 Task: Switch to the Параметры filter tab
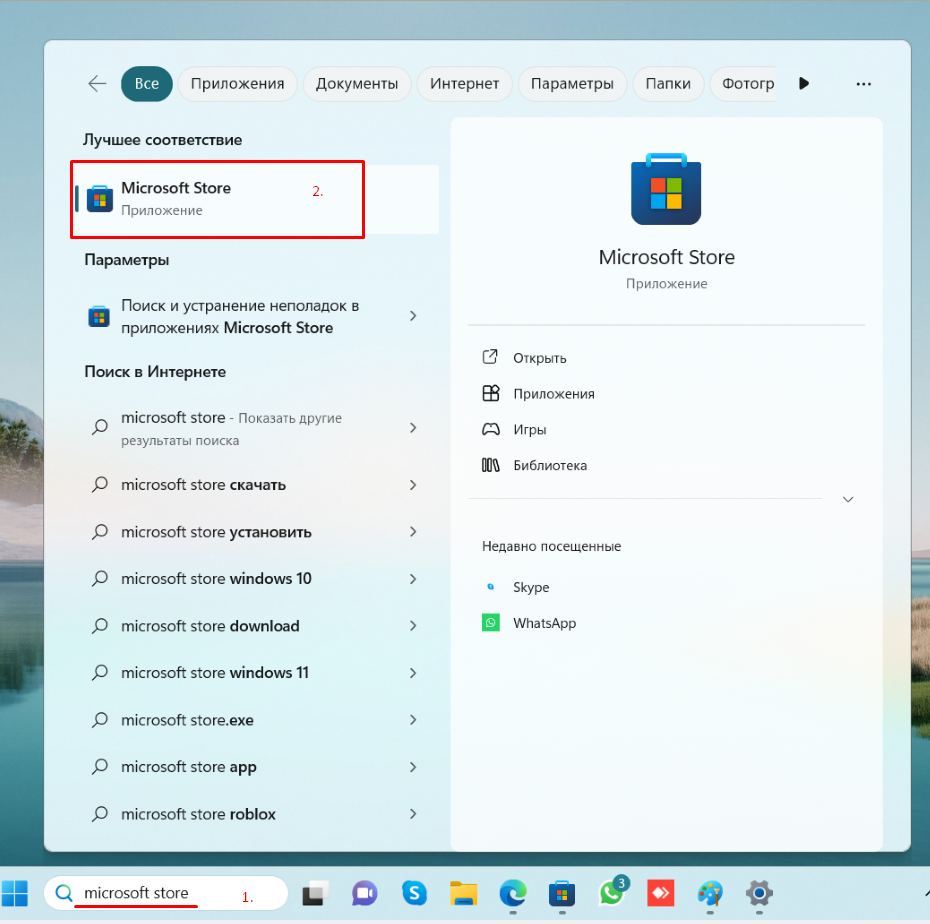click(x=572, y=84)
